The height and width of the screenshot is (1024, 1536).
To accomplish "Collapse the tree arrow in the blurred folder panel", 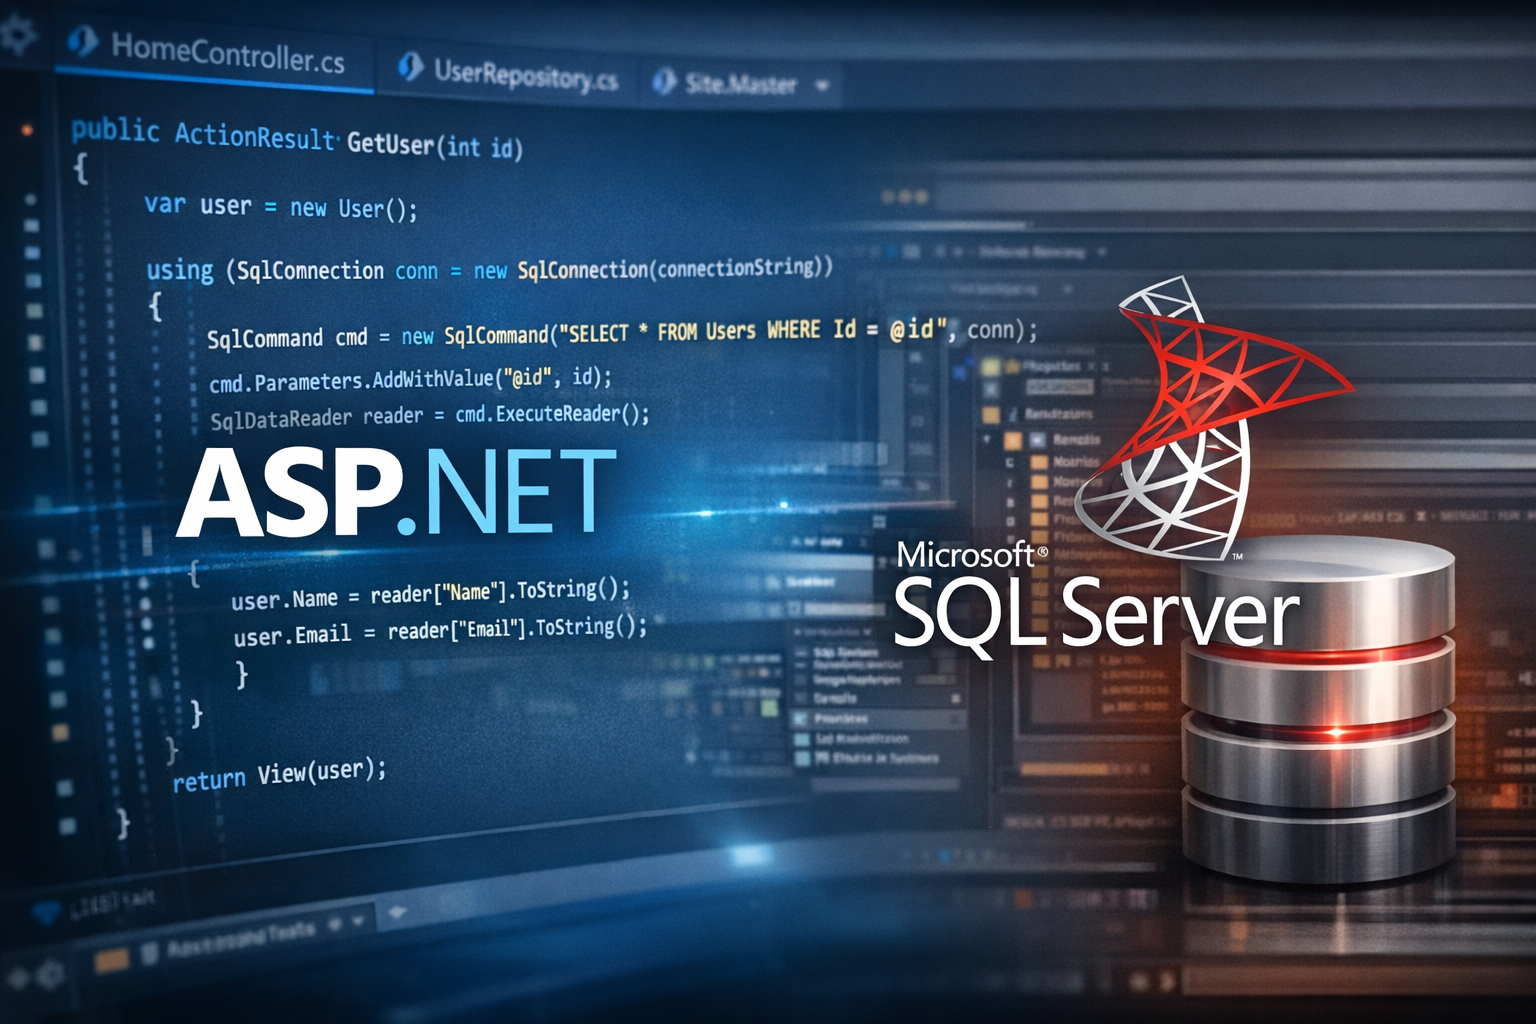I will pyautogui.click(x=987, y=439).
